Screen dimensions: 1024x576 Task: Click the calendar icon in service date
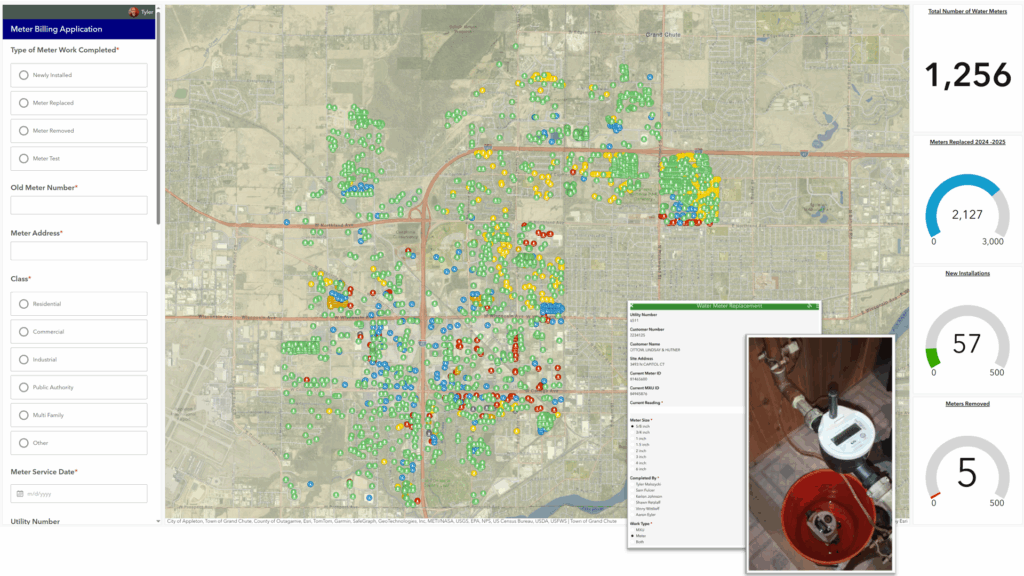point(20,494)
